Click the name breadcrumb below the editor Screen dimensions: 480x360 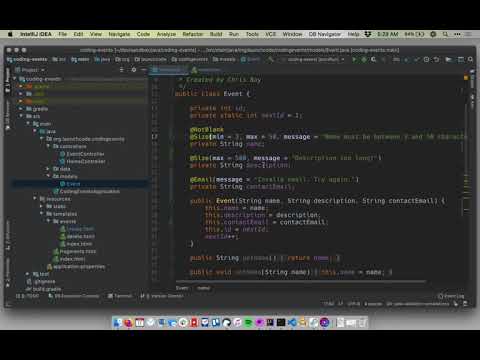click(x=203, y=288)
